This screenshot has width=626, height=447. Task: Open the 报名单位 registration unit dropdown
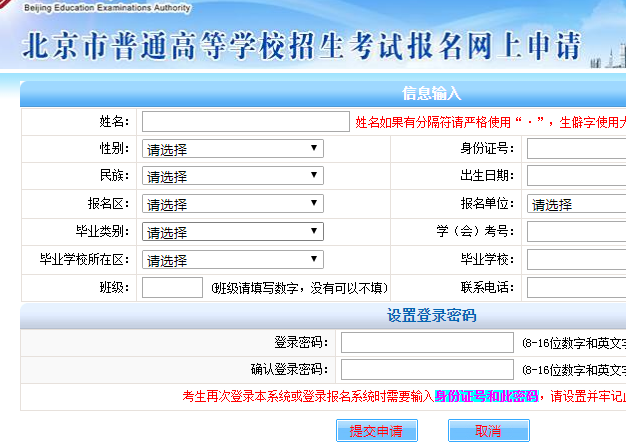(x=576, y=204)
